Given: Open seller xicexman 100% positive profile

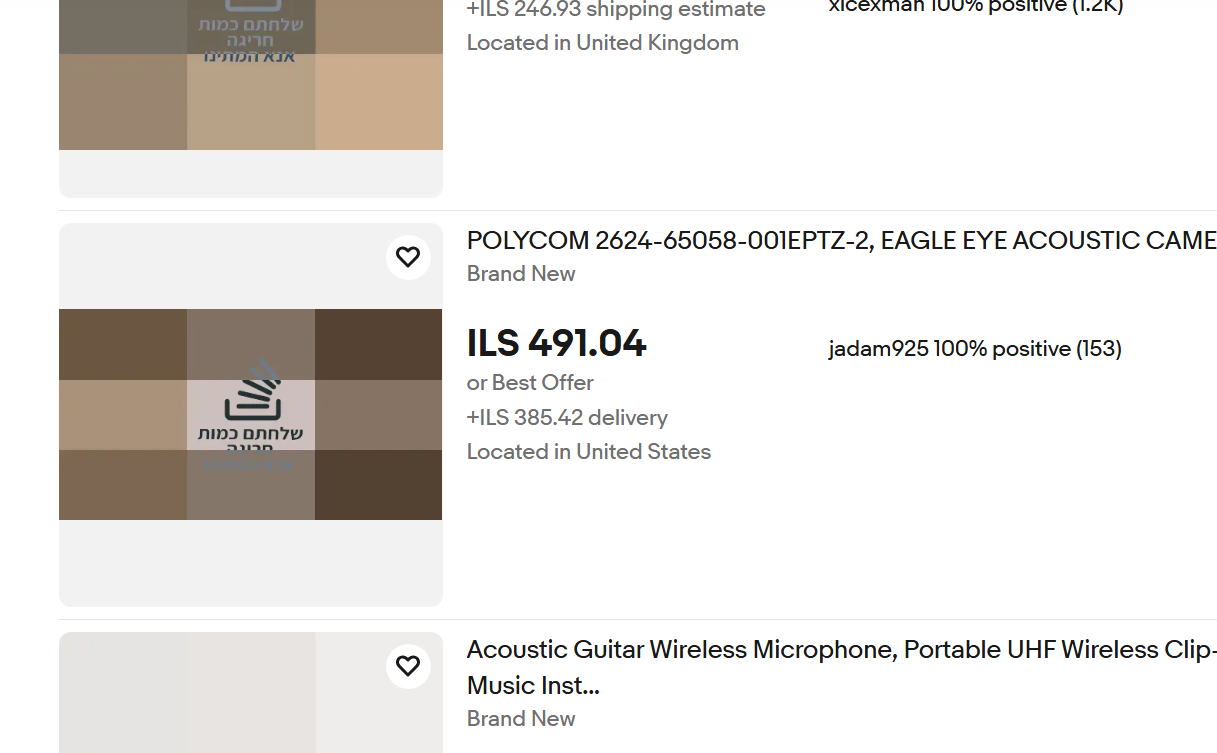Looking at the screenshot, I should pos(975,6).
